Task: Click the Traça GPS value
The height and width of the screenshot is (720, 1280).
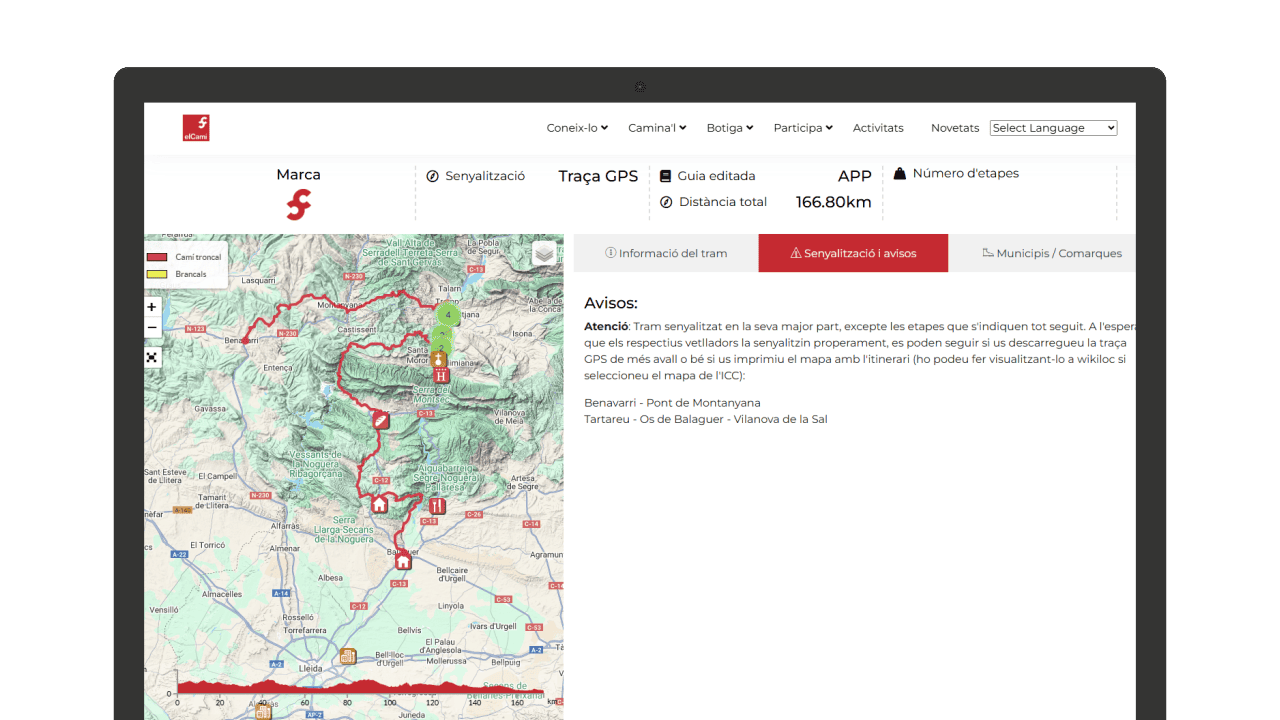Action: [x=598, y=176]
